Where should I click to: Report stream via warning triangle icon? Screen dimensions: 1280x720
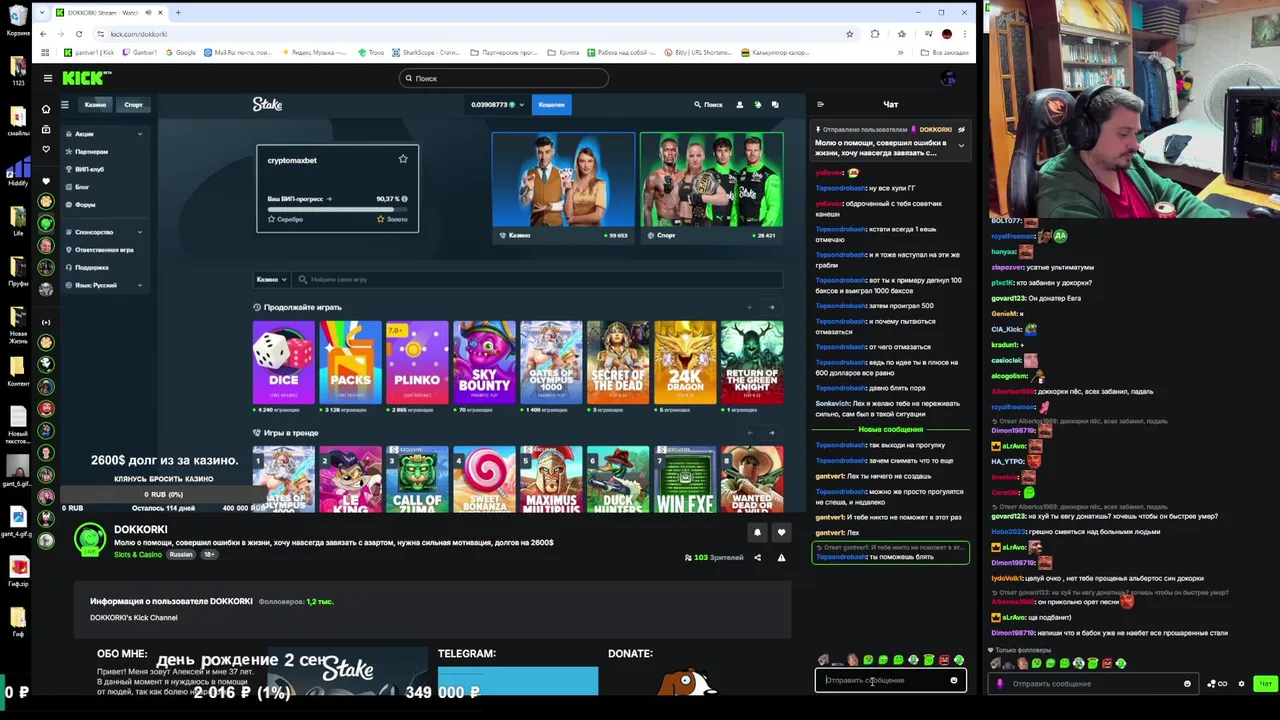click(x=781, y=557)
